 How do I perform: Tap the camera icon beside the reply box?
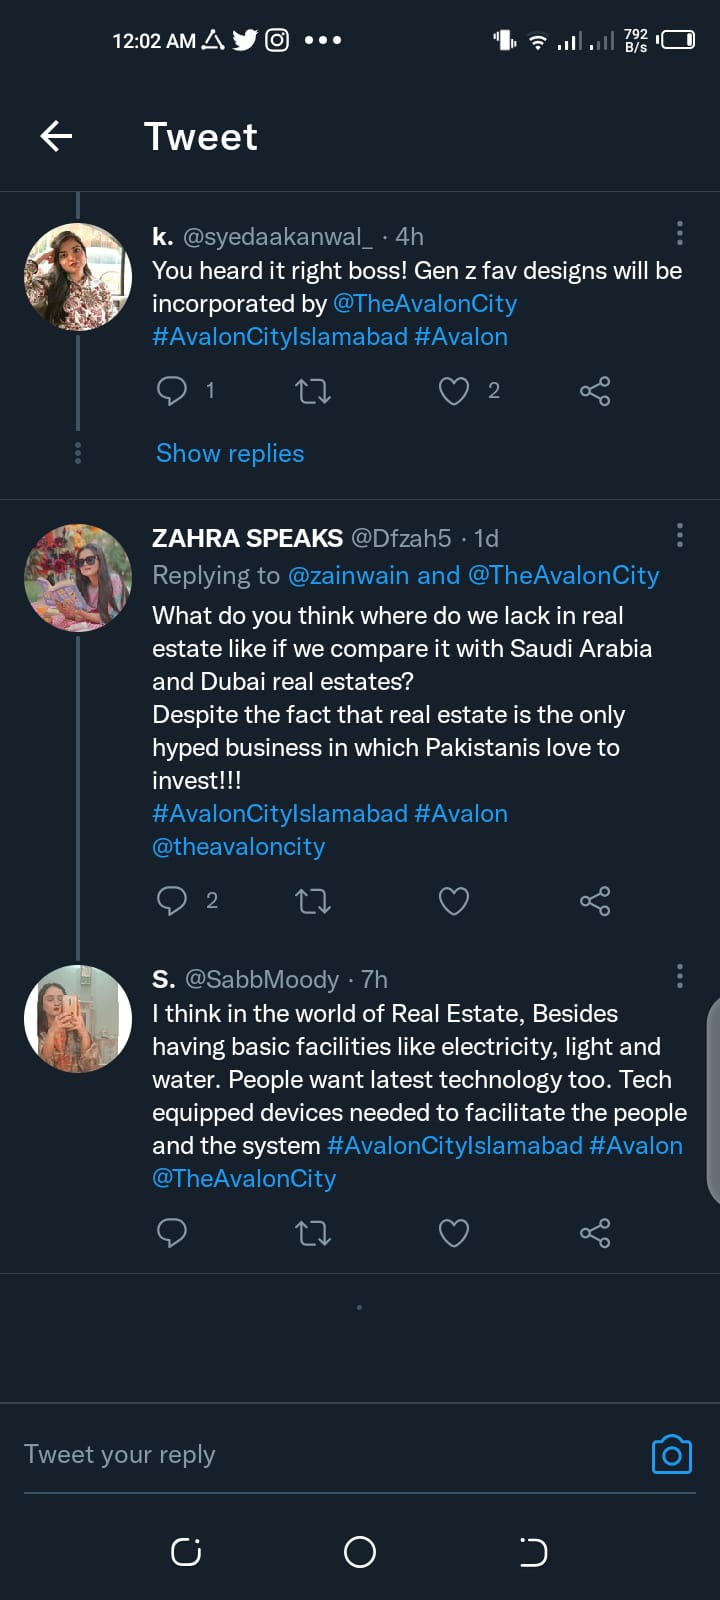pyautogui.click(x=671, y=1455)
